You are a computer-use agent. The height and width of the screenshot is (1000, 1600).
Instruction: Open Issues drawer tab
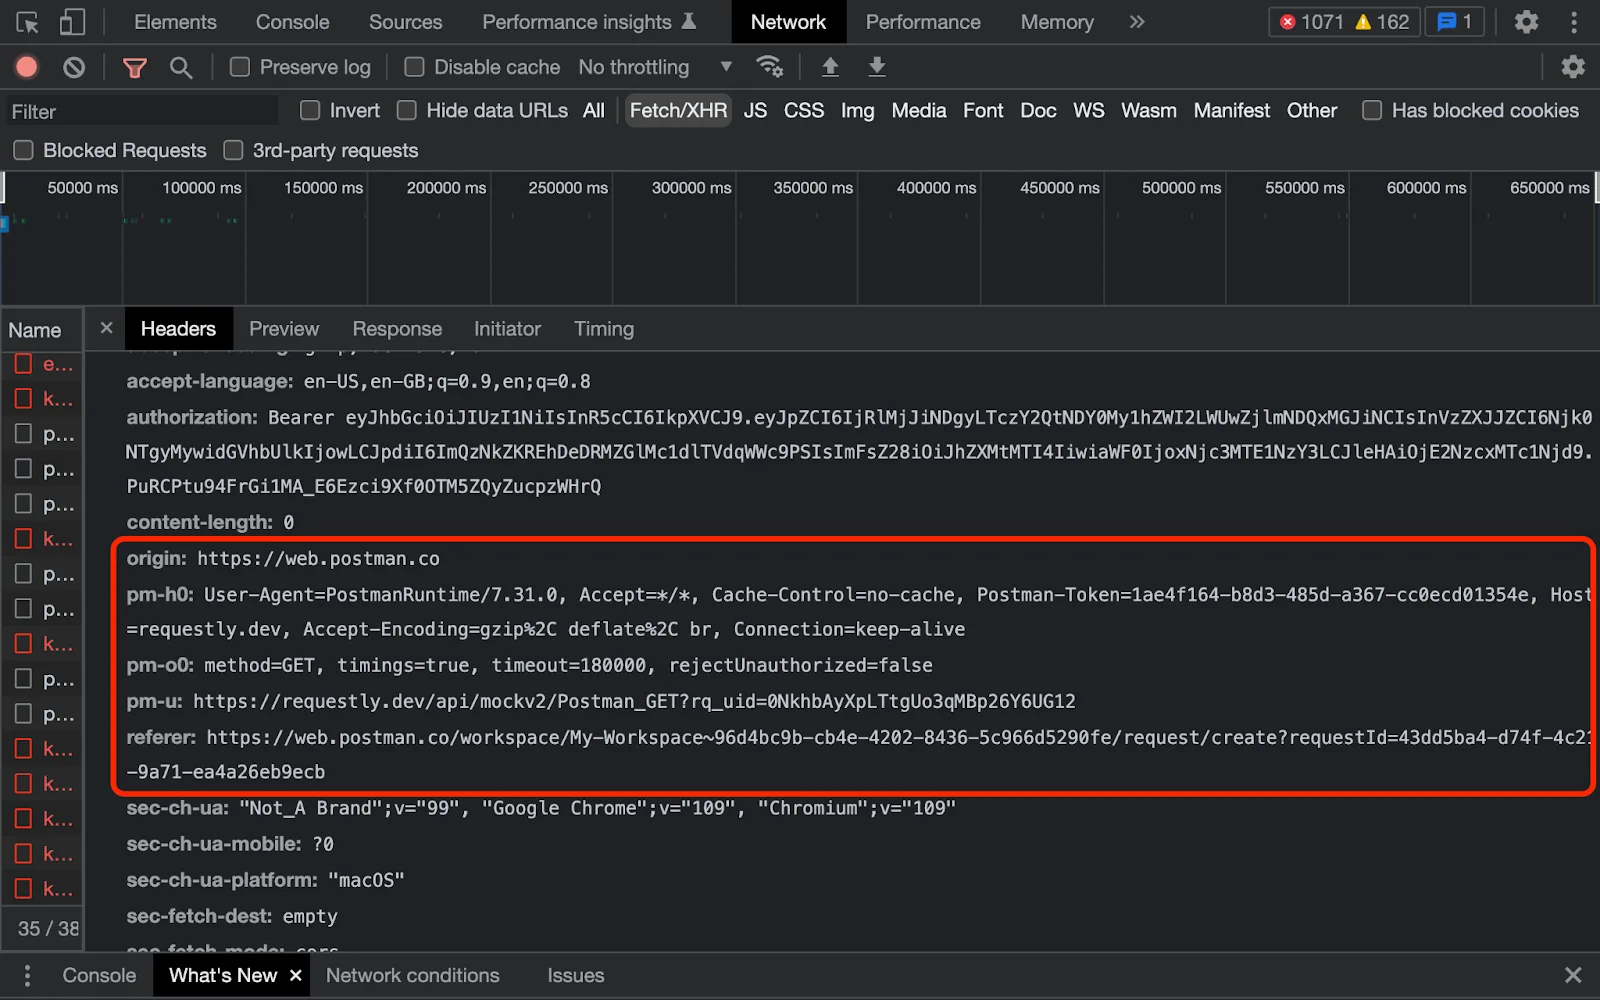[x=575, y=975]
